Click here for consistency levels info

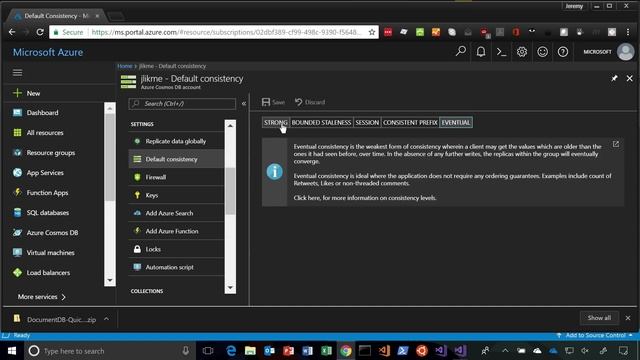(365, 198)
